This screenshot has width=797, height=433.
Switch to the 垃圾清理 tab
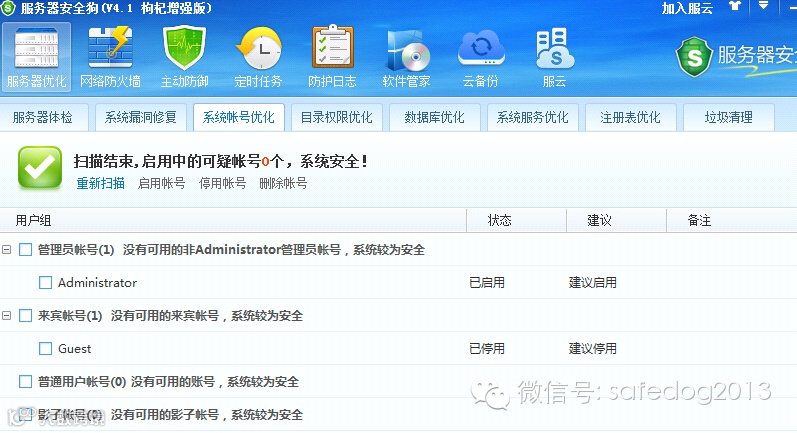coord(728,117)
